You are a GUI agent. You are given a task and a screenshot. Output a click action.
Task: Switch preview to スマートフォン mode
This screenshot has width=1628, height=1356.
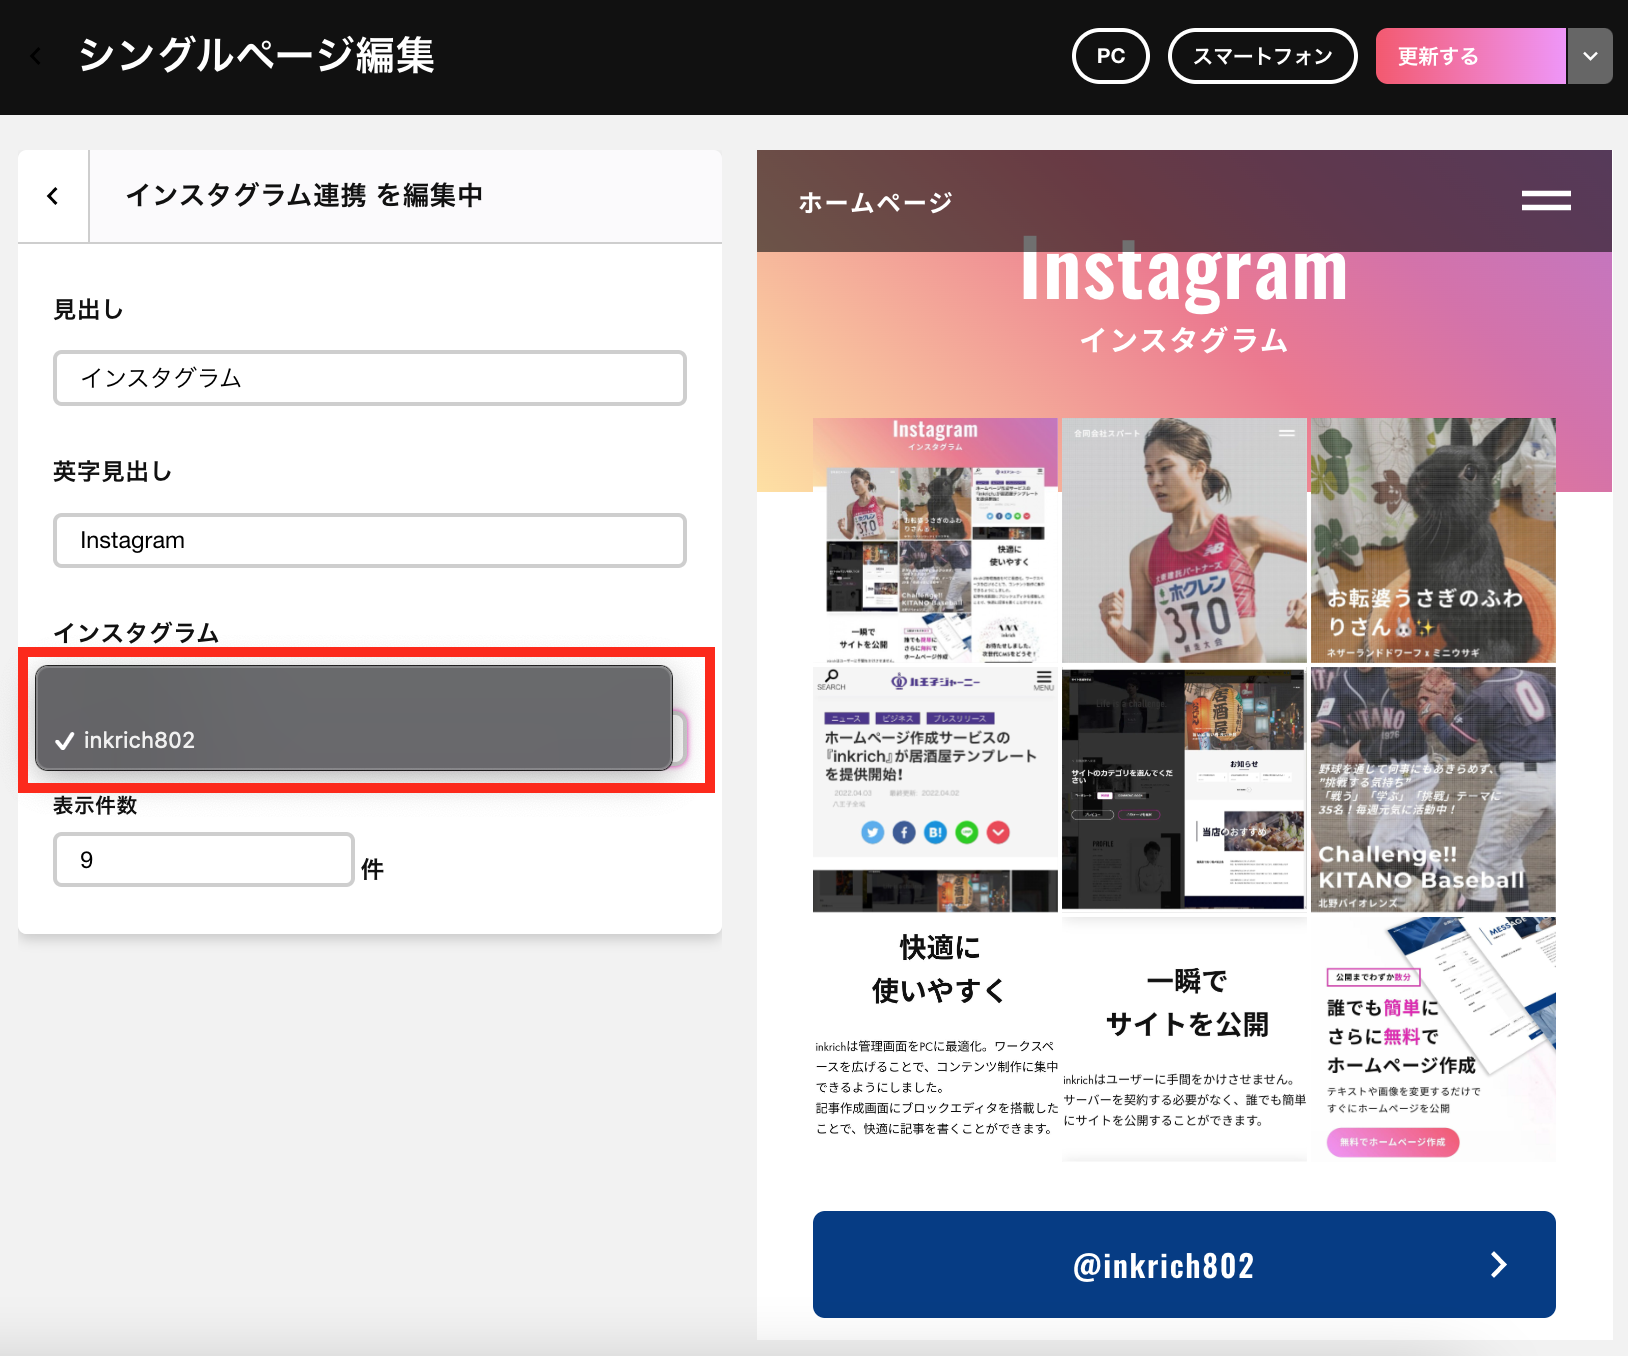point(1263,56)
